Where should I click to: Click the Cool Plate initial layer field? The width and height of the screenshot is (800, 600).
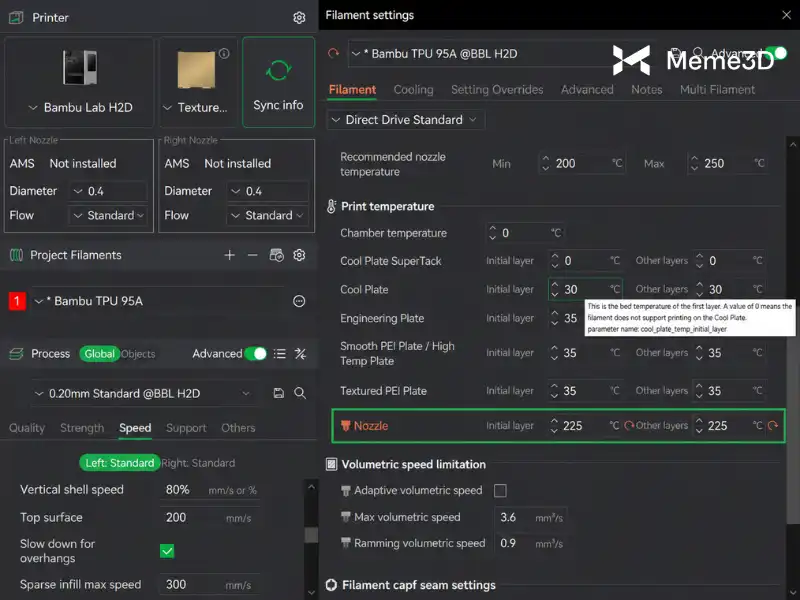click(x=585, y=289)
